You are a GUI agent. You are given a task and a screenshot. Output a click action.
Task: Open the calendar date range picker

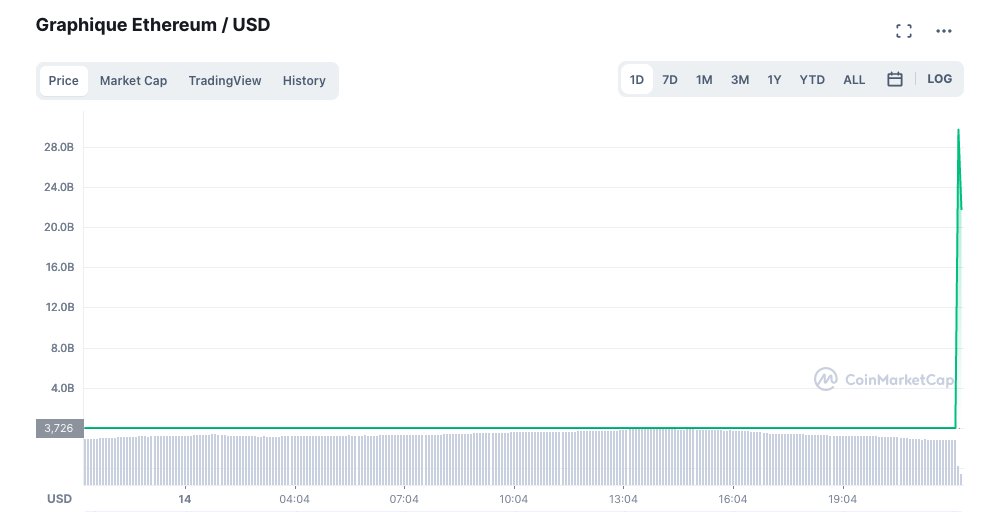point(895,79)
